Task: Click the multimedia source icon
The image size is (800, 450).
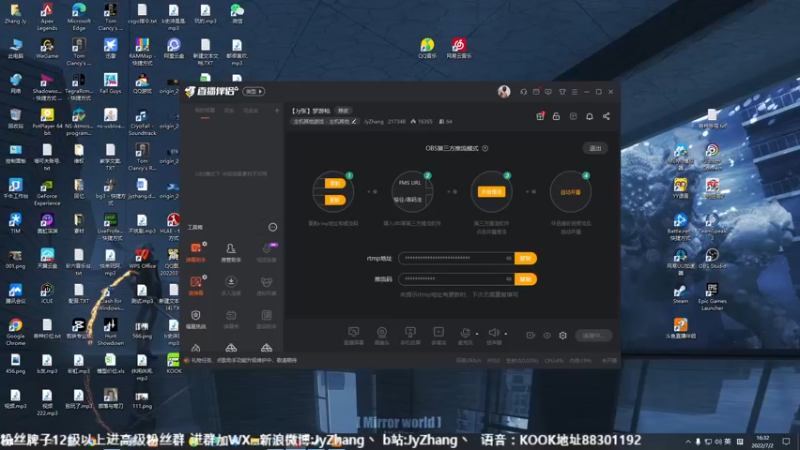Action: [439, 335]
